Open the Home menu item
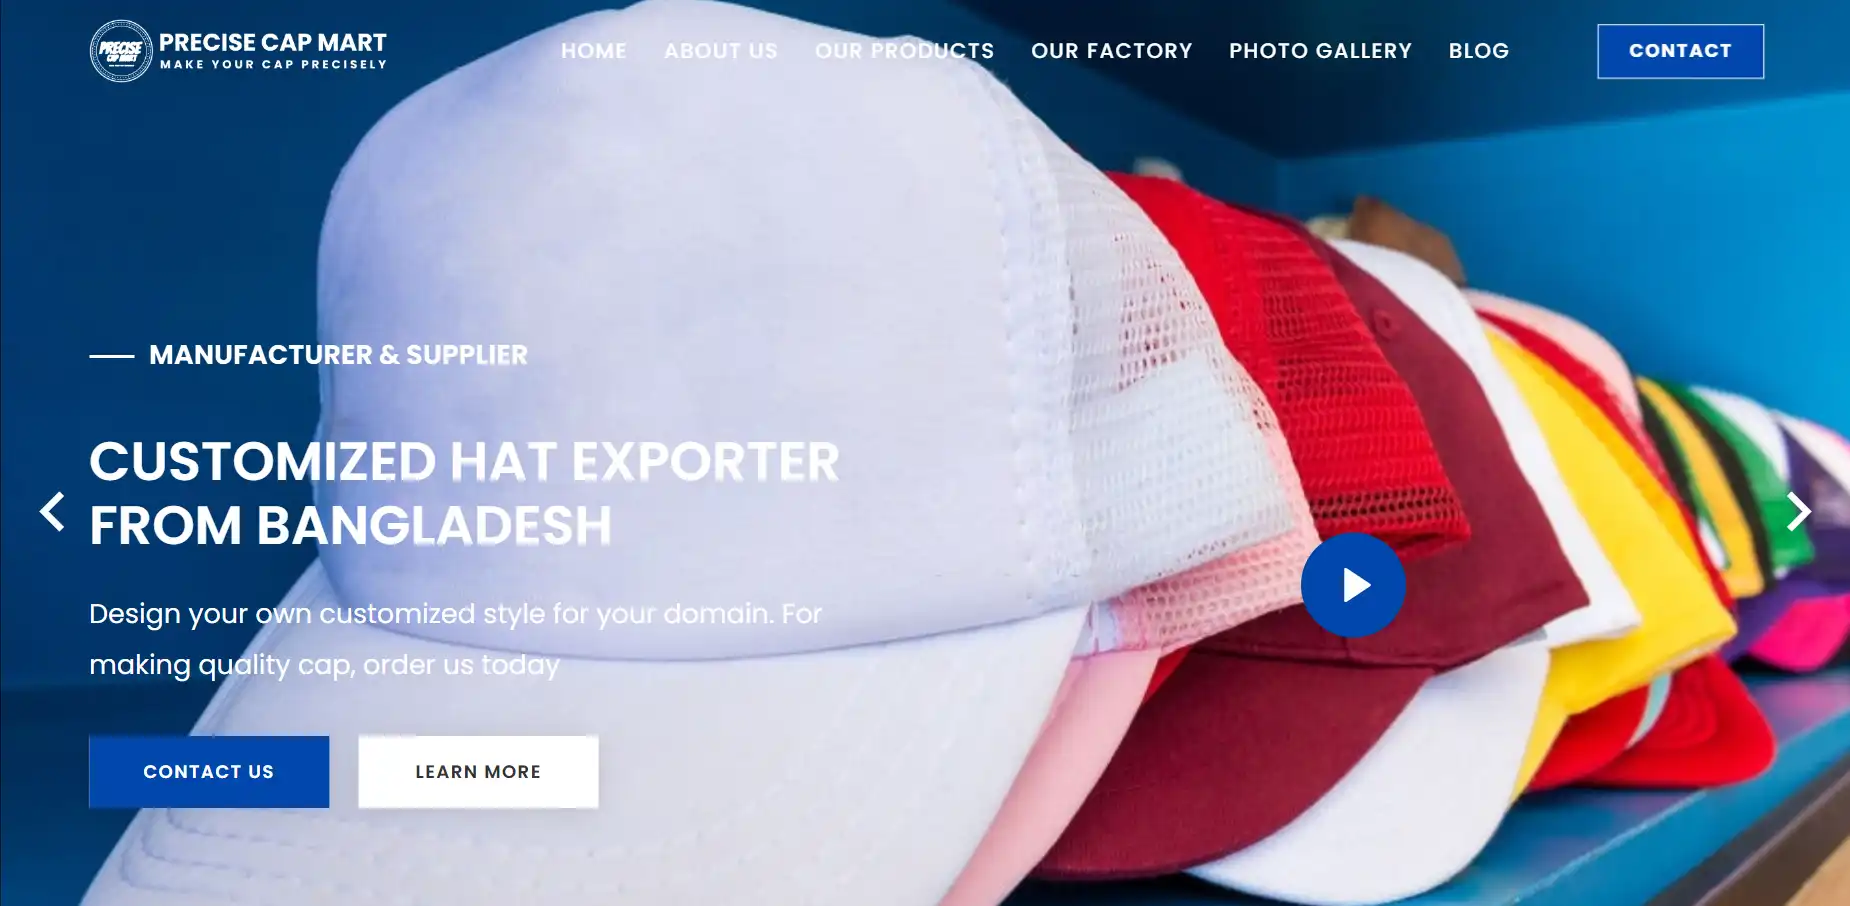 594,51
